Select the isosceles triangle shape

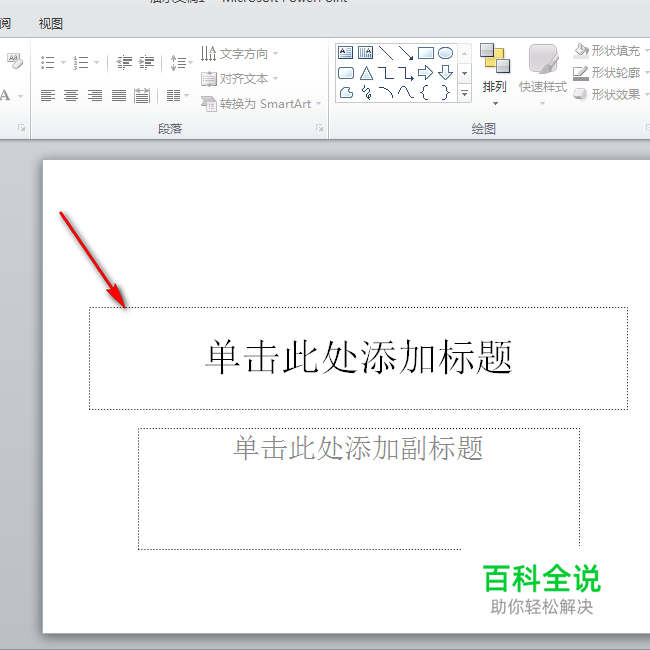(366, 73)
